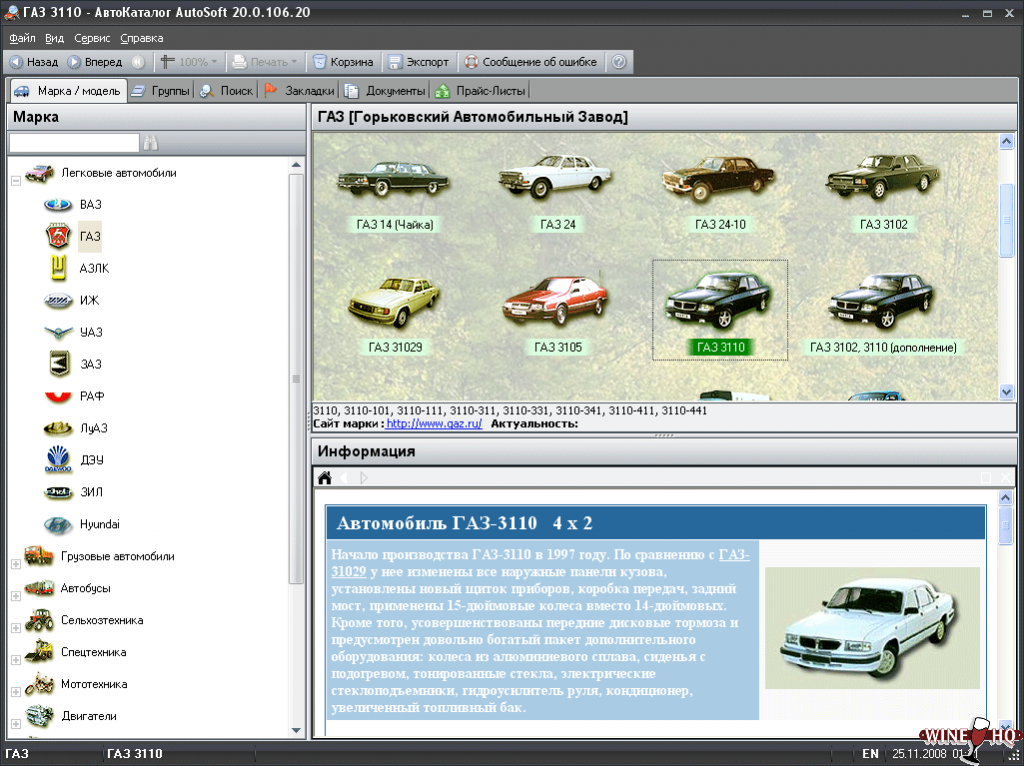This screenshot has height=766, width=1024.
Task: Switch to the Закладки tab
Action: tap(299, 91)
